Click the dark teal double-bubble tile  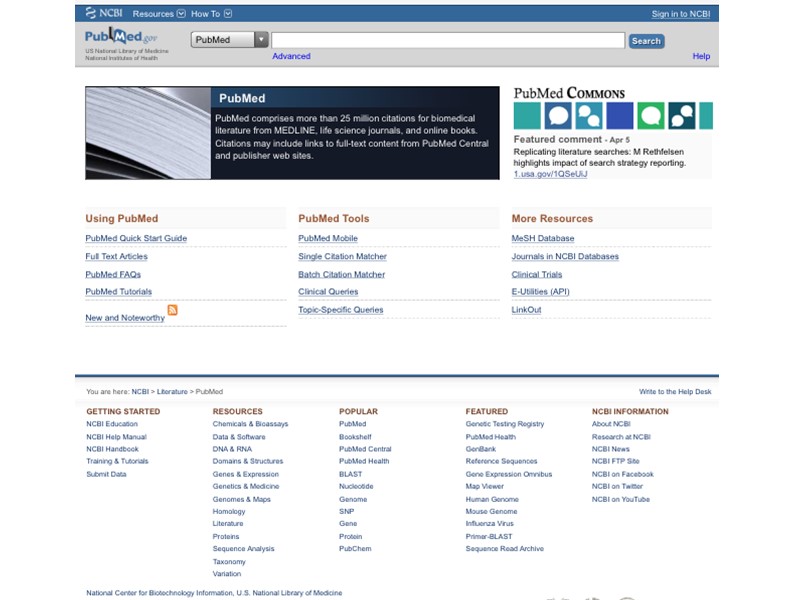[682, 115]
